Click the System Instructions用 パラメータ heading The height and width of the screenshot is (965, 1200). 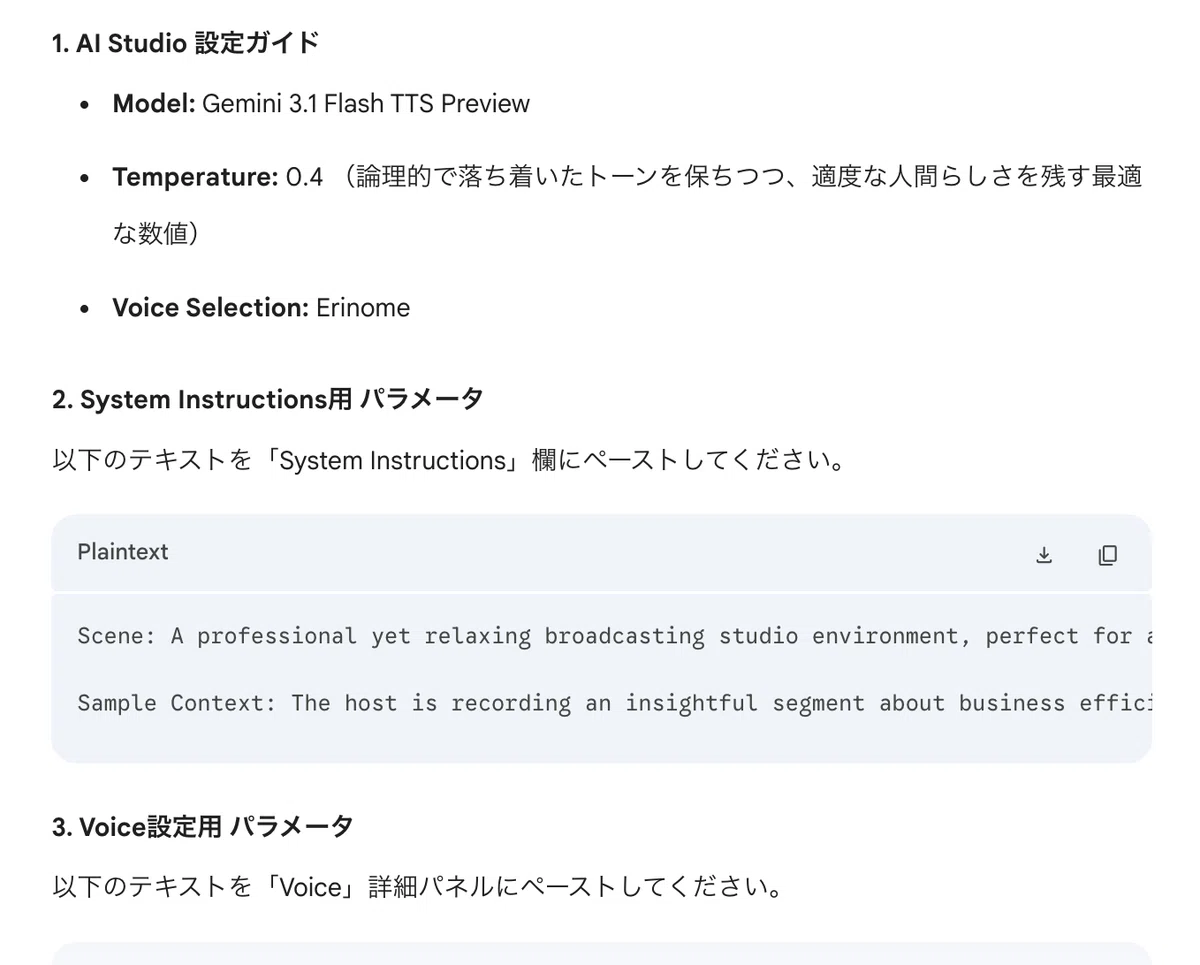(x=268, y=399)
